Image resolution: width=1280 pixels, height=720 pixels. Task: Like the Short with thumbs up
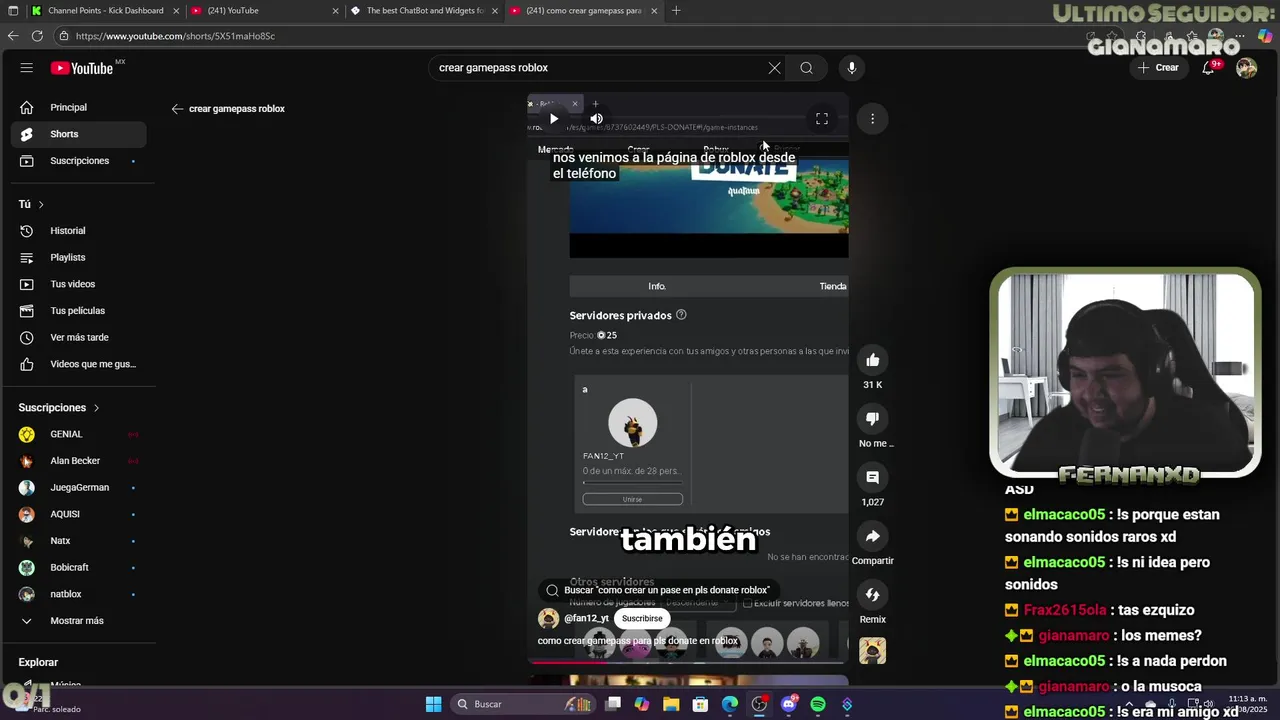coord(873,360)
